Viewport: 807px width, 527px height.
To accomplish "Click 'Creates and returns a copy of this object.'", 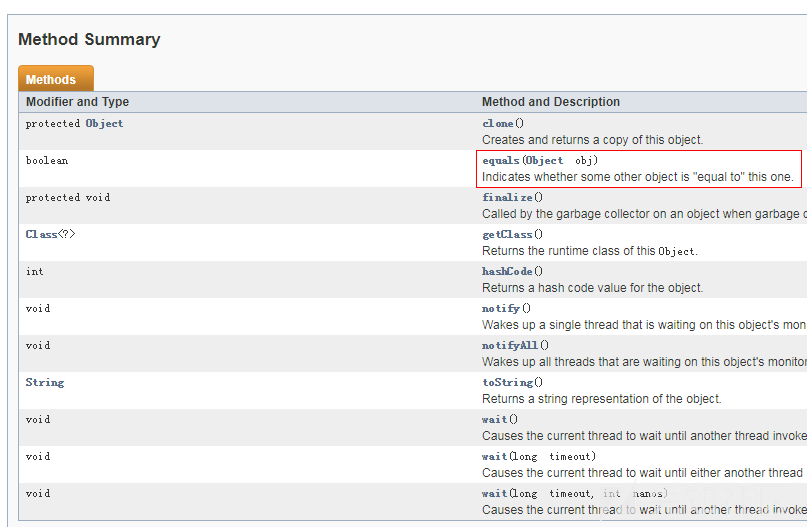I will 592,140.
